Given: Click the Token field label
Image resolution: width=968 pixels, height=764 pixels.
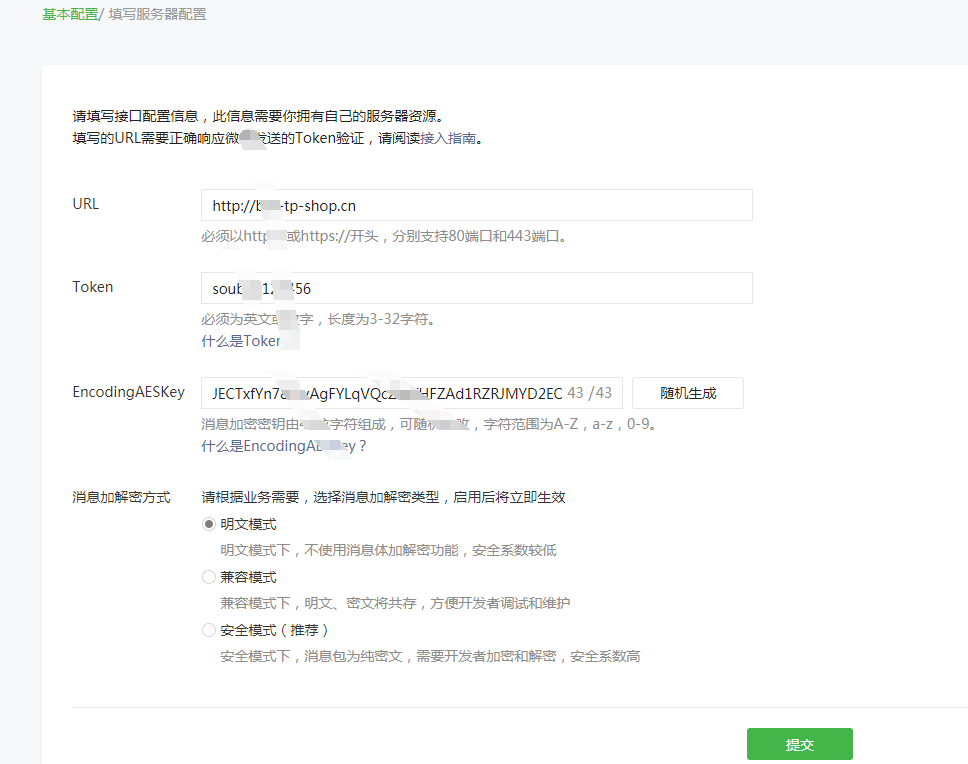Looking at the screenshot, I should [x=93, y=287].
